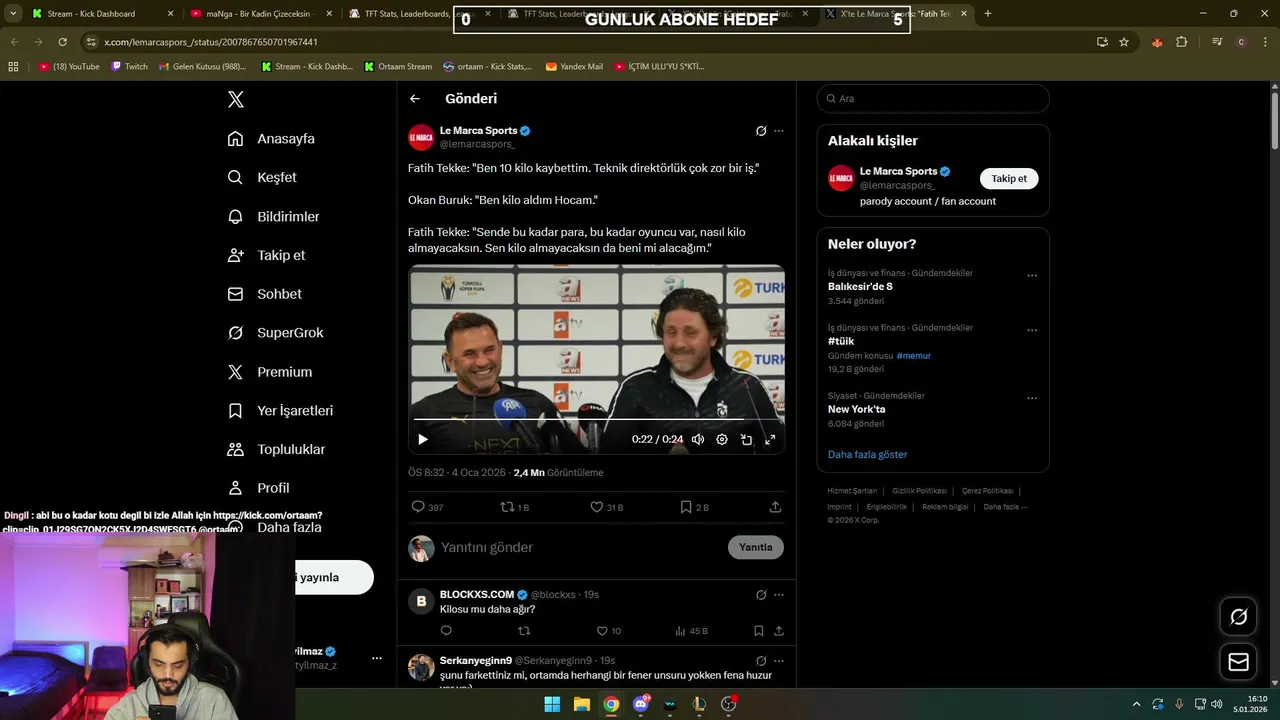Like BLOCKXS.COM reply with 10 likes

608,631
